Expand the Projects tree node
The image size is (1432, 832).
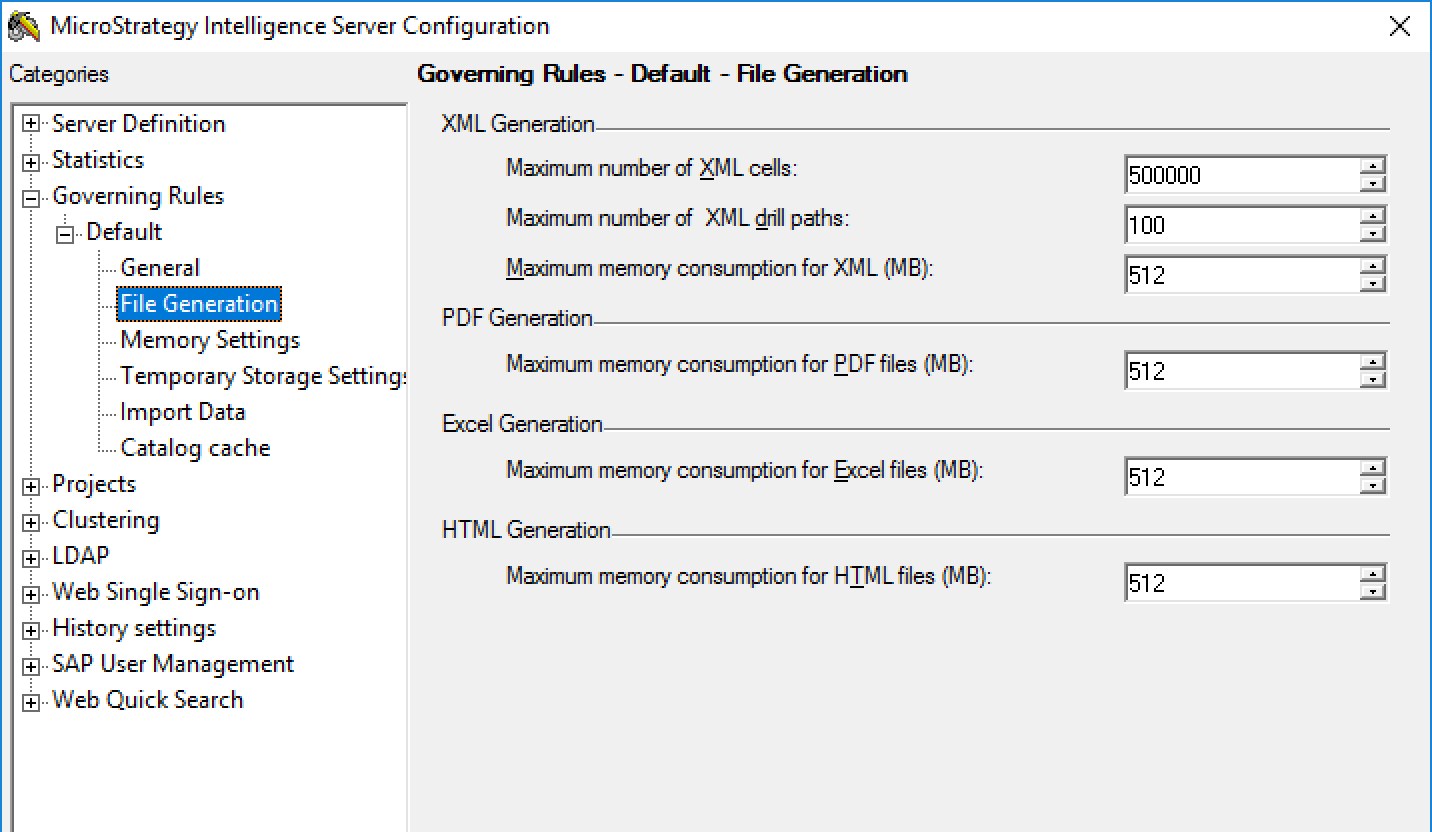pyautogui.click(x=31, y=484)
